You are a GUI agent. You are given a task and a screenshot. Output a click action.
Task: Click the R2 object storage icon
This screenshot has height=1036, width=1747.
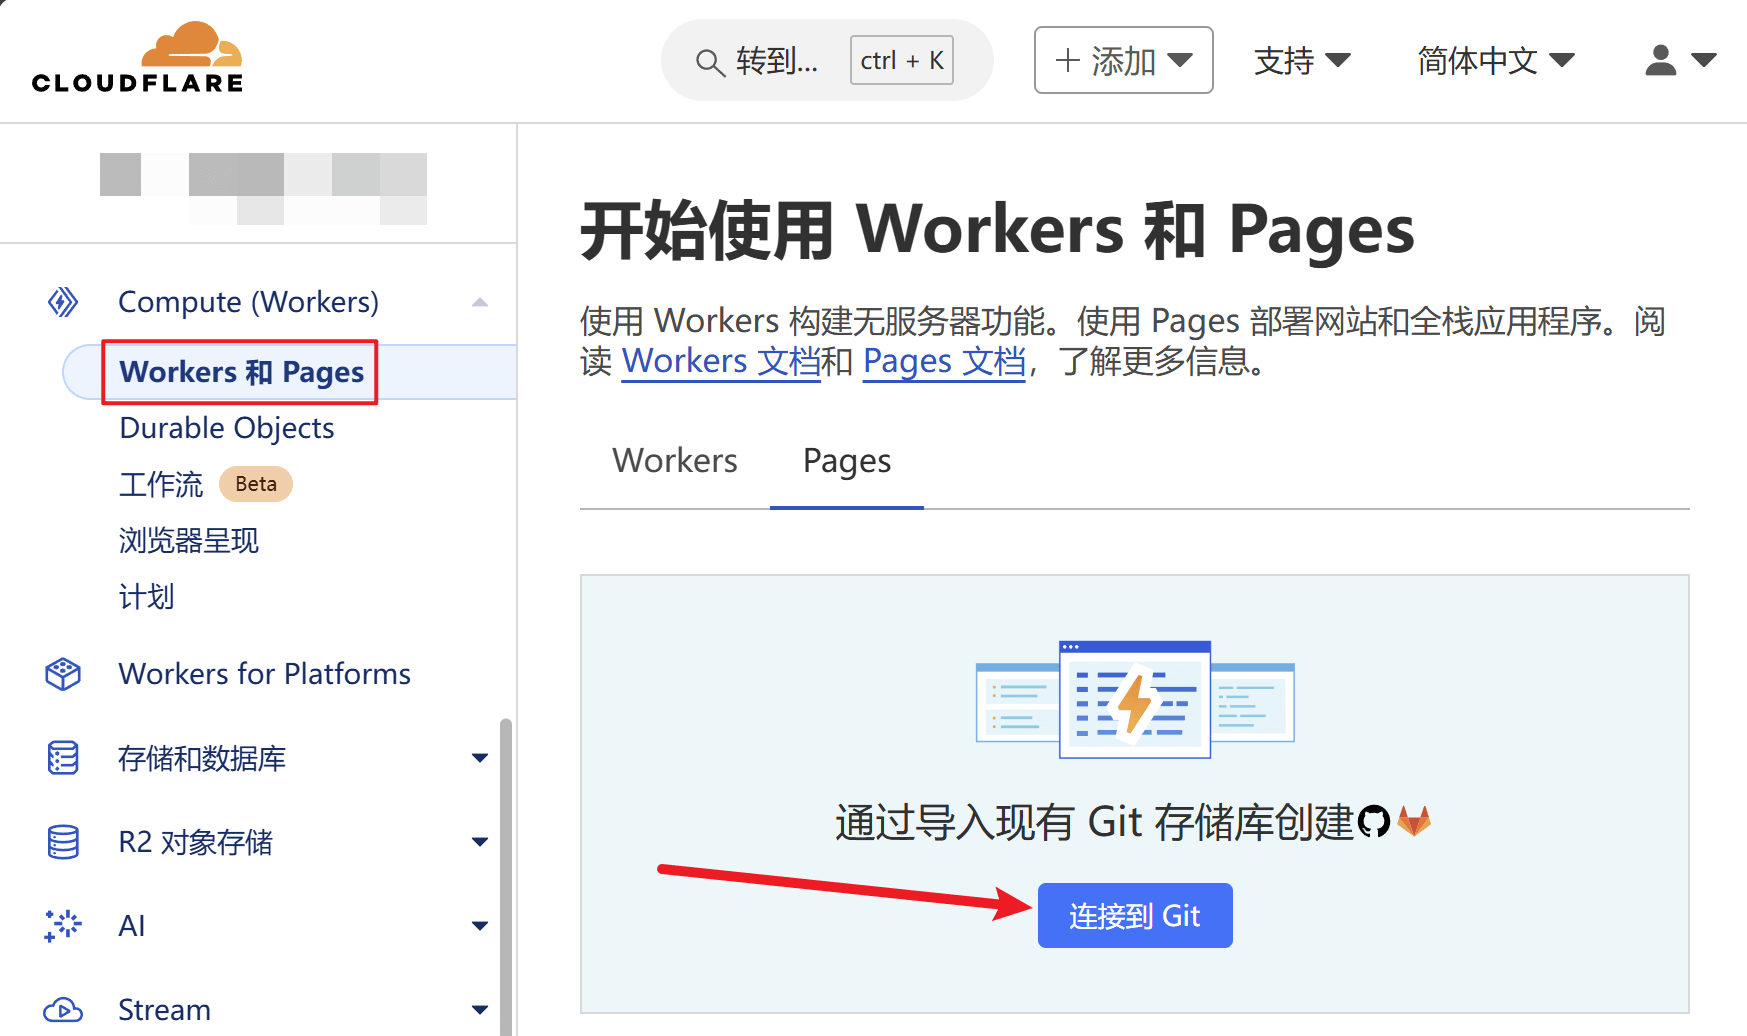click(63, 842)
